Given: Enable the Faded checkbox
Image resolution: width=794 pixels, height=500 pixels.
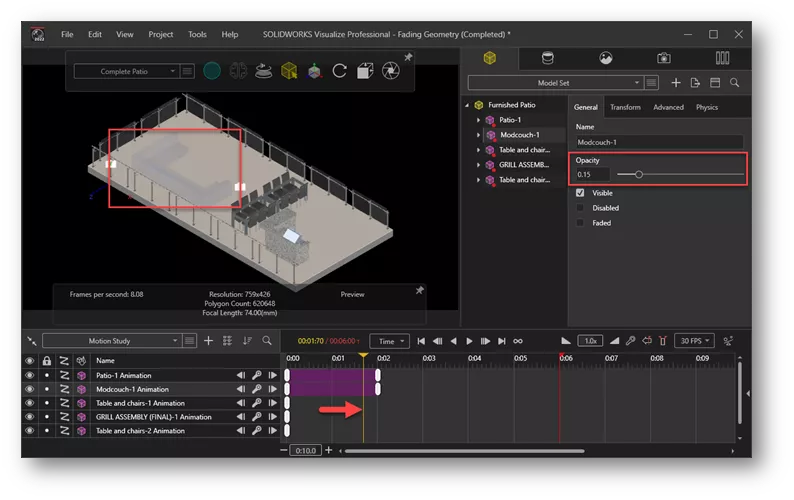Looking at the screenshot, I should click(x=580, y=223).
